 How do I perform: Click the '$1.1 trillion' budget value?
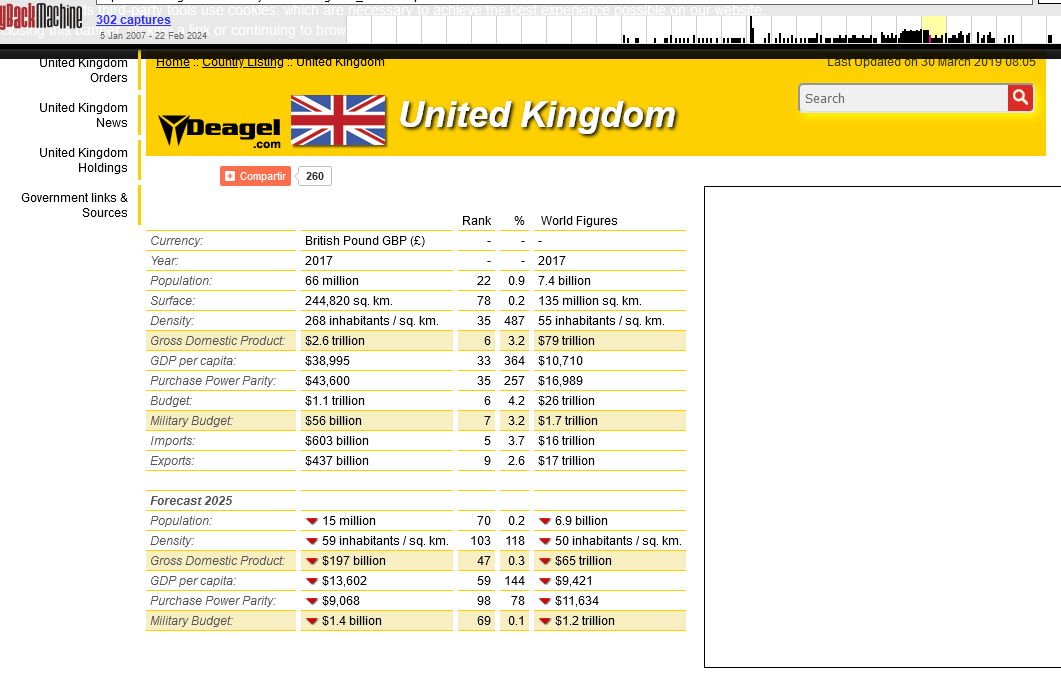tap(334, 401)
